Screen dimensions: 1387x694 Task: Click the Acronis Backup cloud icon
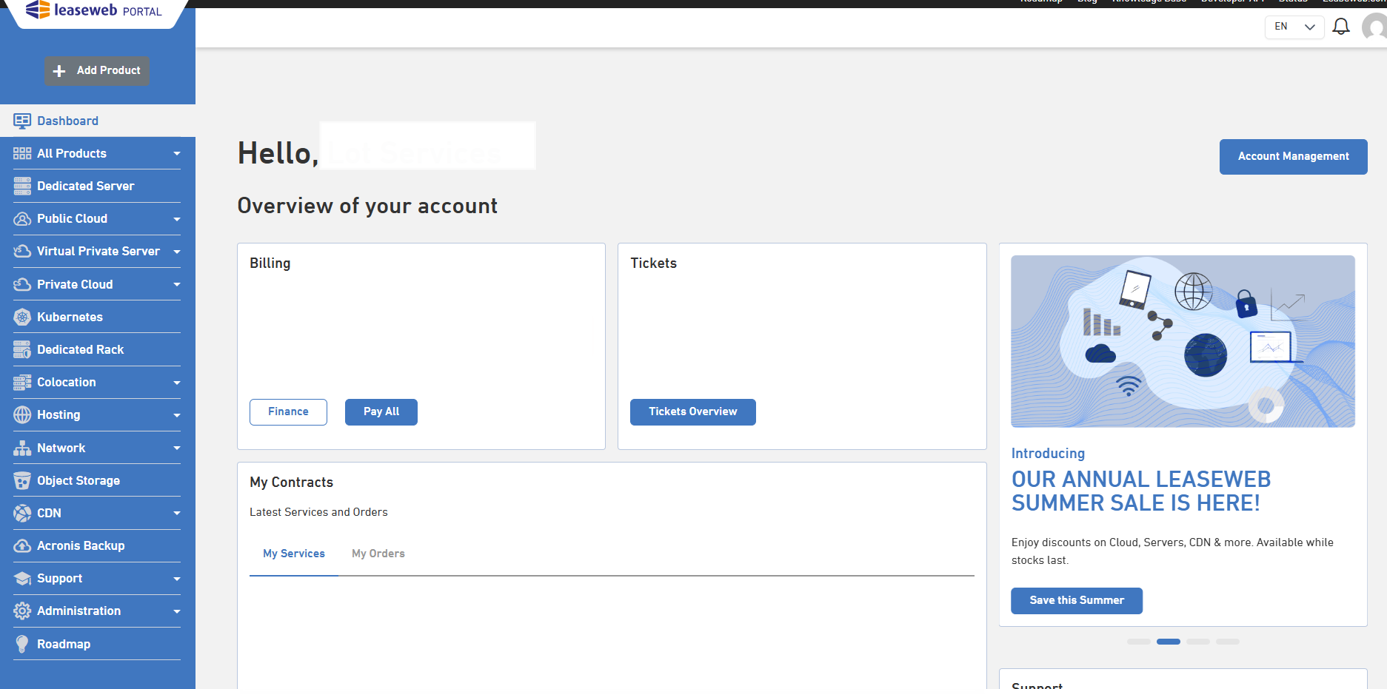[x=22, y=546]
